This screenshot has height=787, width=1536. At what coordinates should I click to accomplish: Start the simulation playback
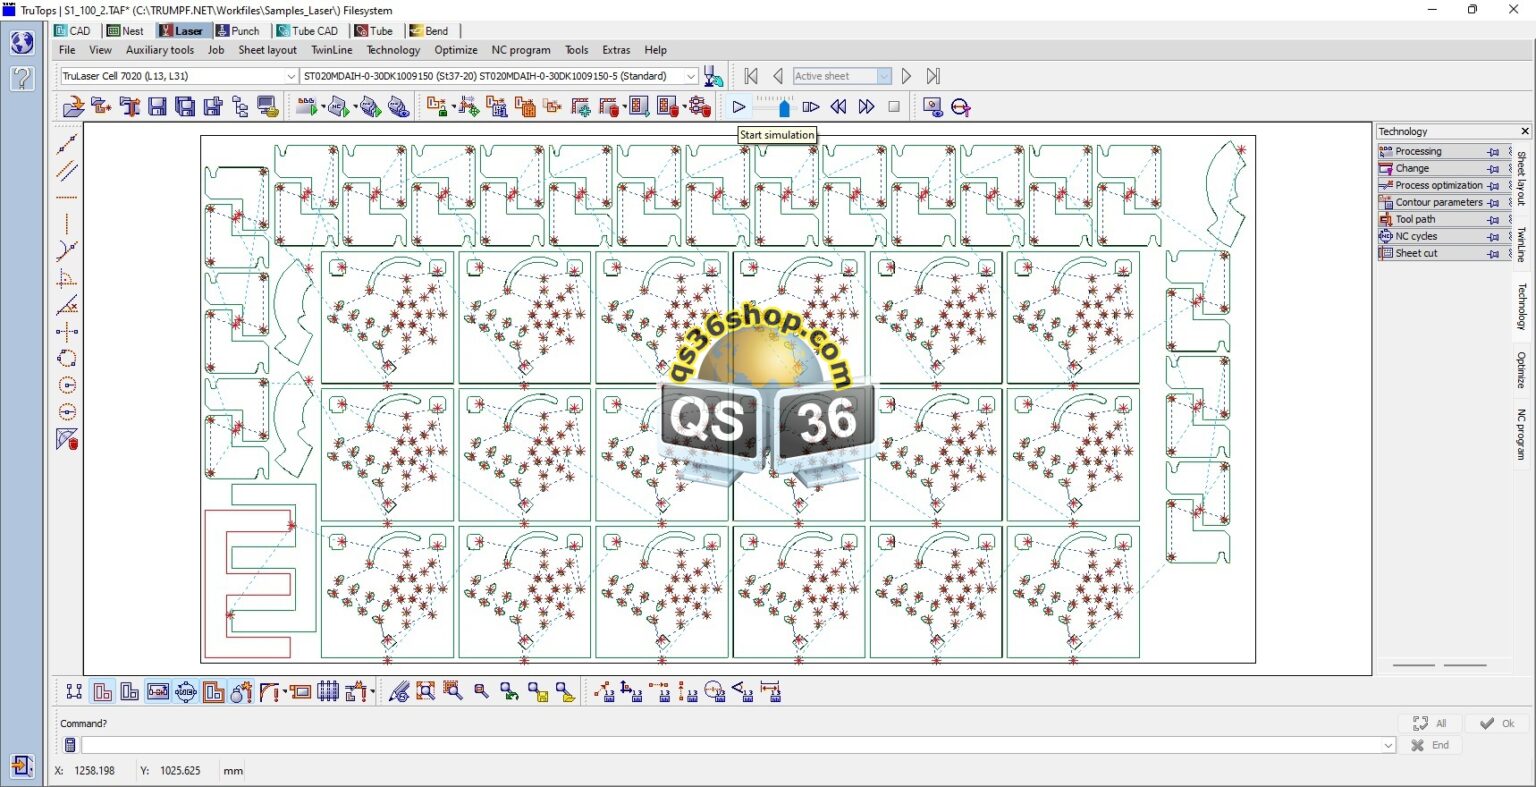tap(738, 107)
